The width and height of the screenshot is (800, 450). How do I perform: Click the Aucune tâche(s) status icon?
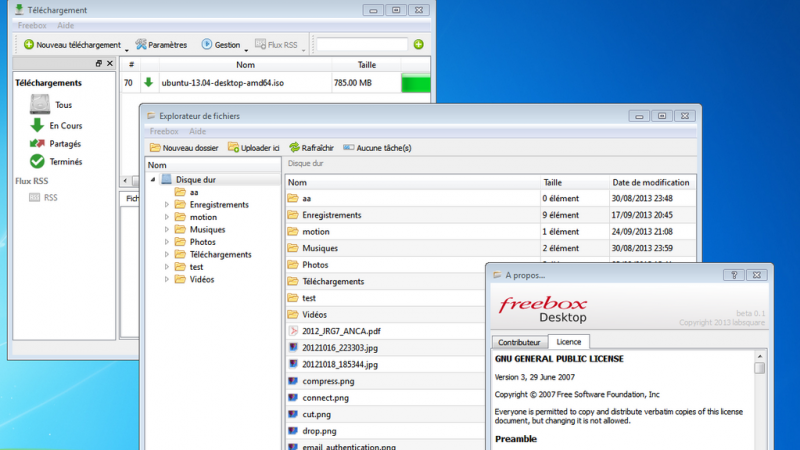pyautogui.click(x=348, y=147)
